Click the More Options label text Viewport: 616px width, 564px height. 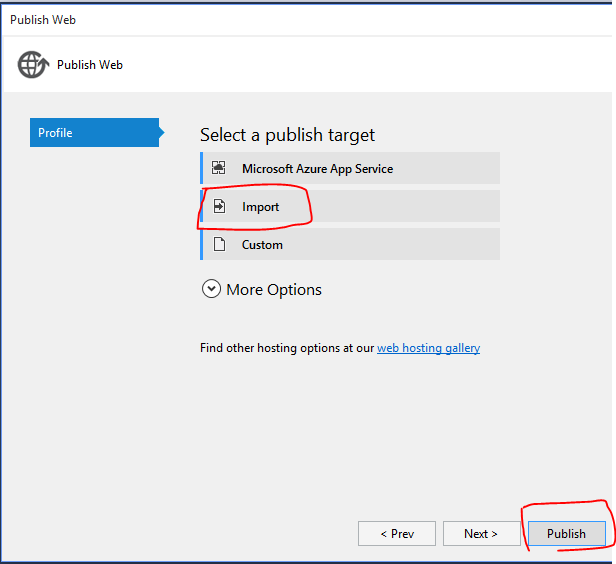[x=274, y=290]
